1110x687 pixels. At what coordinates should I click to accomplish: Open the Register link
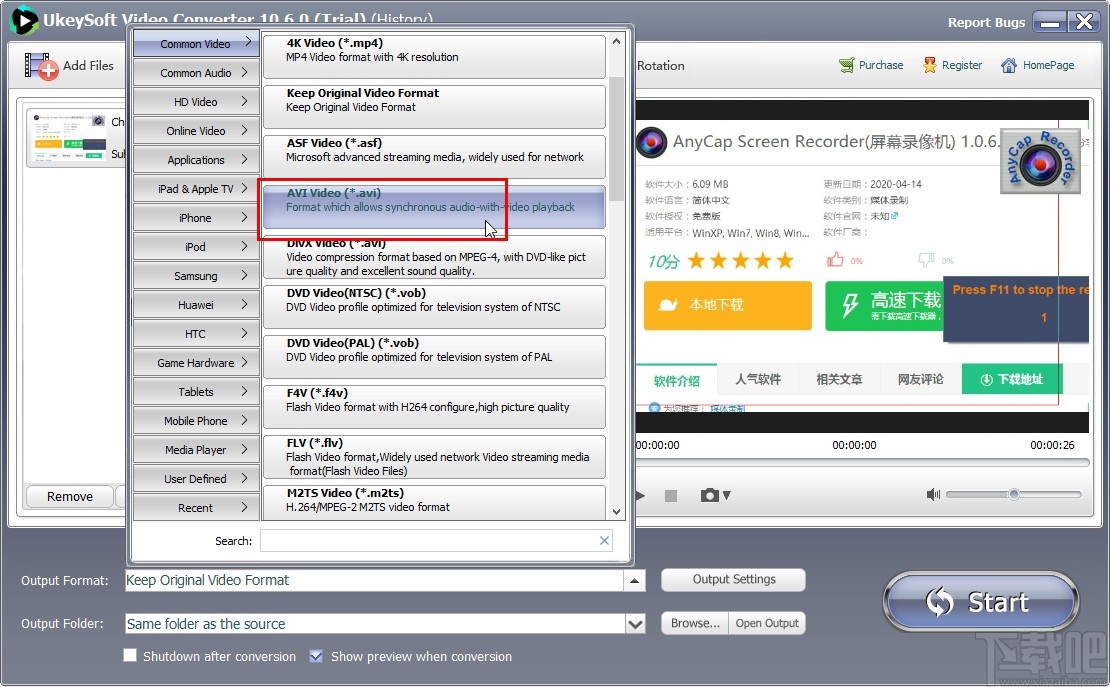pyautogui.click(x=961, y=65)
